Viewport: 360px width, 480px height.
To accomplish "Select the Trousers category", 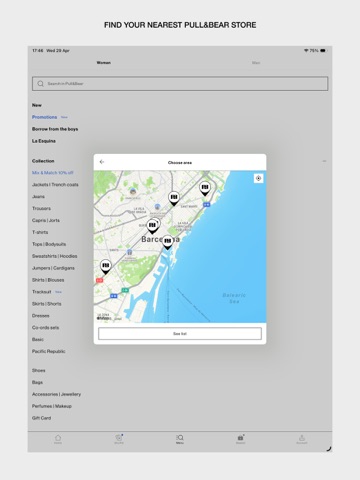I will pos(41,208).
